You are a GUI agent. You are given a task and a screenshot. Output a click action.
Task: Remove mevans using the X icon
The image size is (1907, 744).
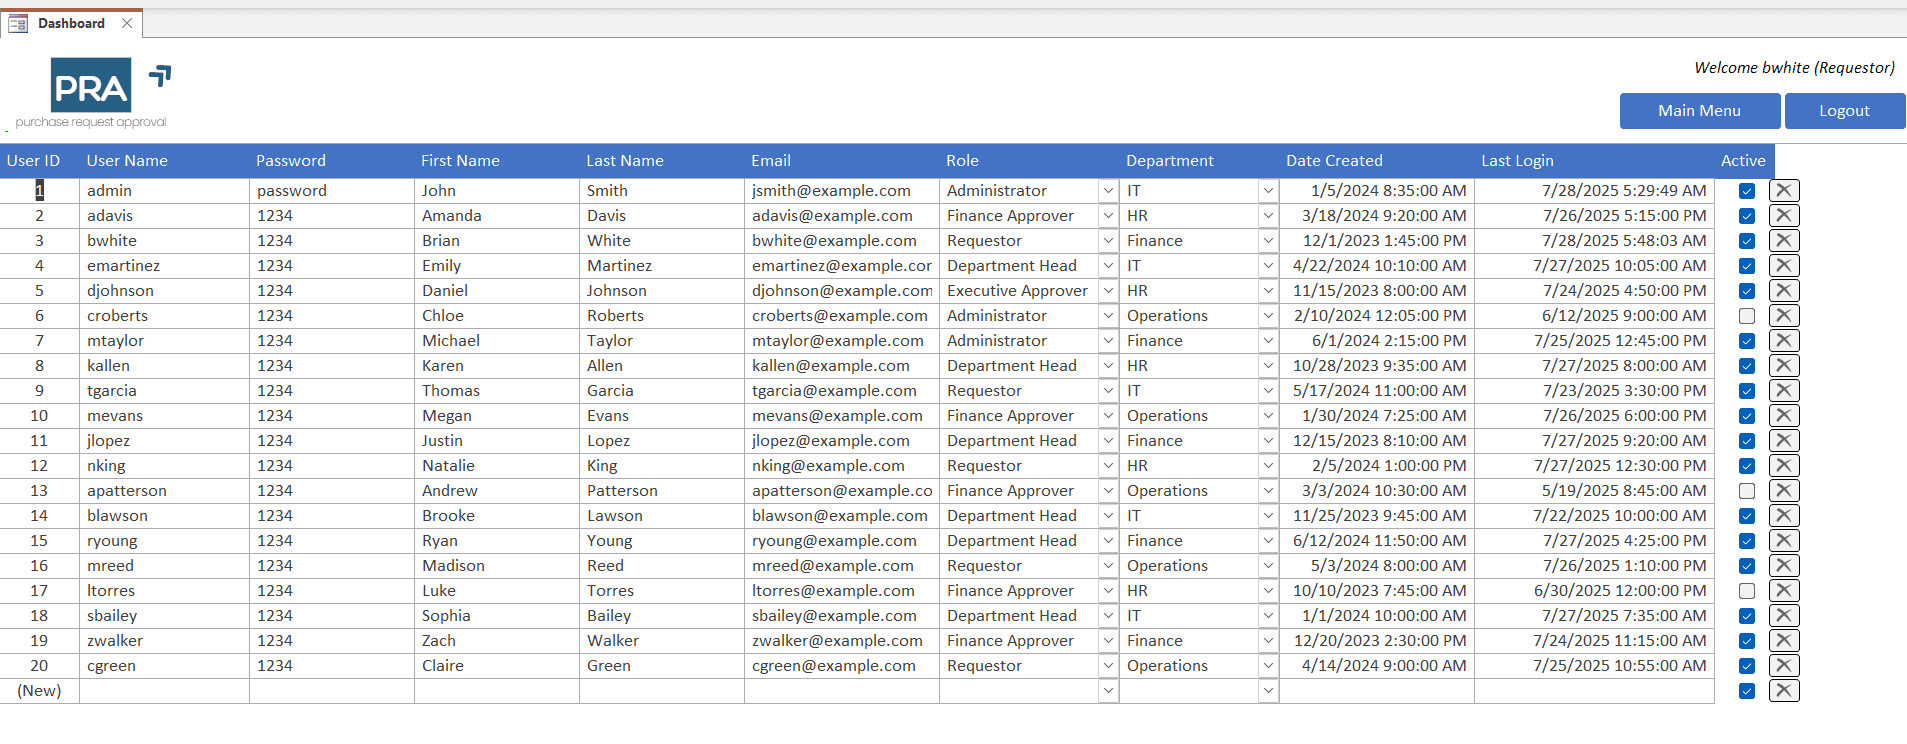[1784, 415]
